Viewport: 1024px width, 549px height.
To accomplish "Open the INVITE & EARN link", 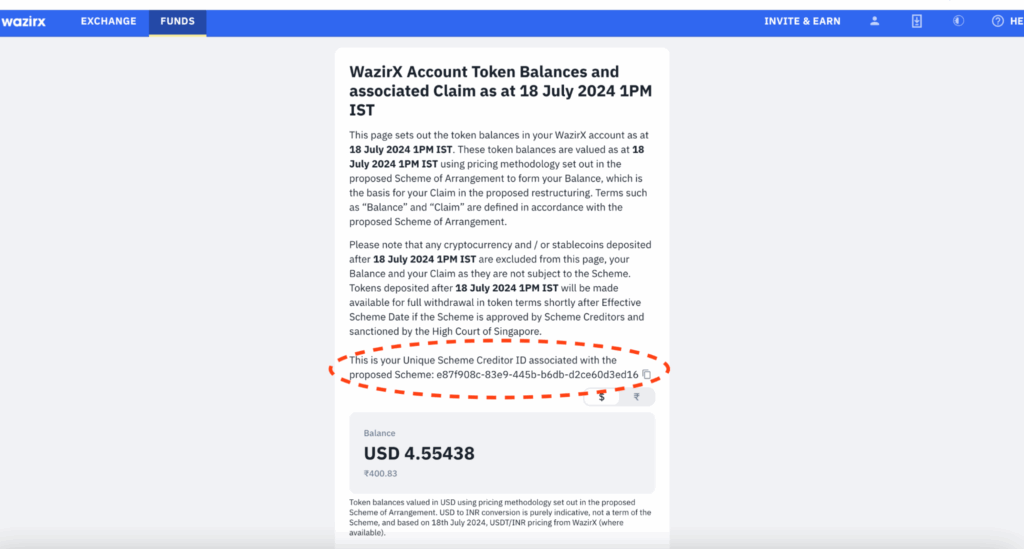I will [802, 22].
